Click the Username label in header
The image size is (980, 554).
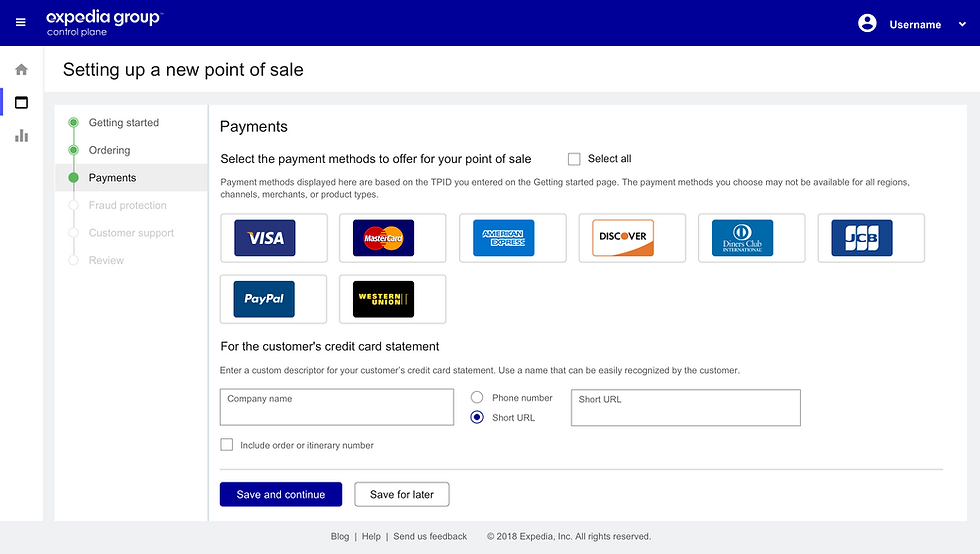(915, 24)
